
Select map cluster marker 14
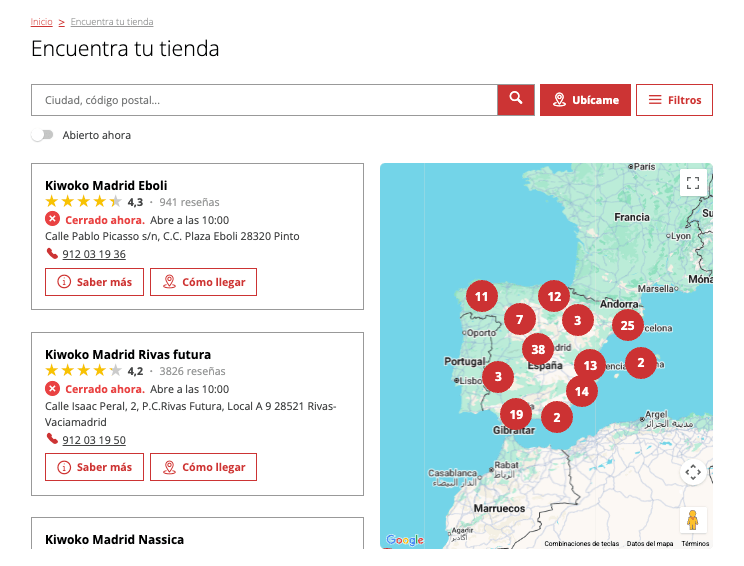click(582, 391)
